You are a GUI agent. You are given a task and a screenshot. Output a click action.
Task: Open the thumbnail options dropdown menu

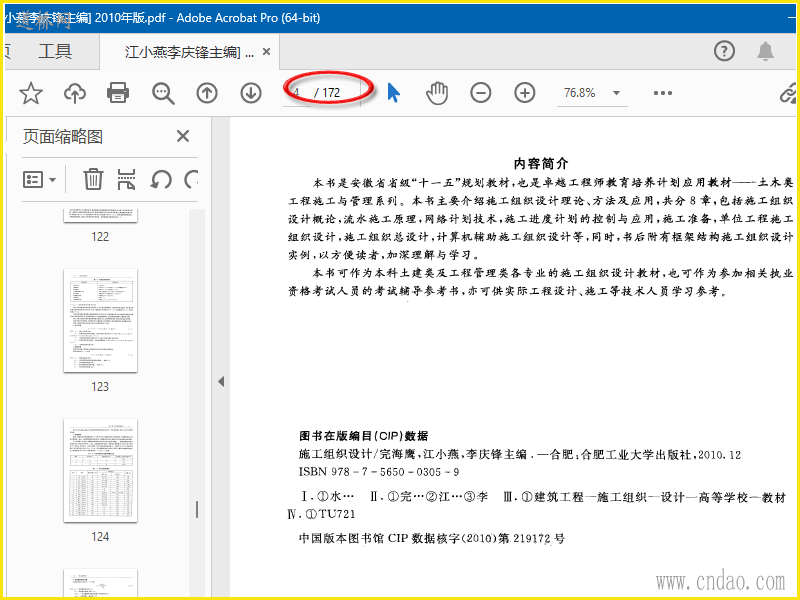39,180
